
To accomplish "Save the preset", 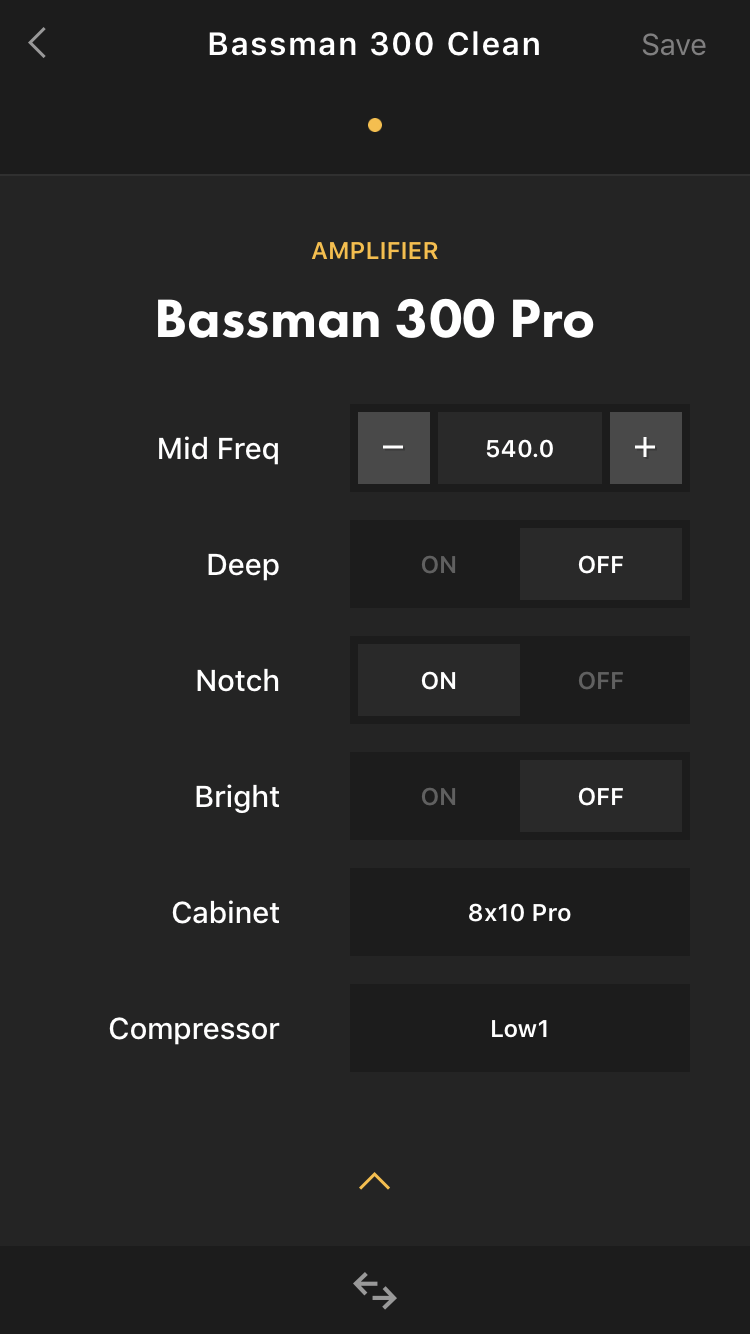I will coord(674,45).
